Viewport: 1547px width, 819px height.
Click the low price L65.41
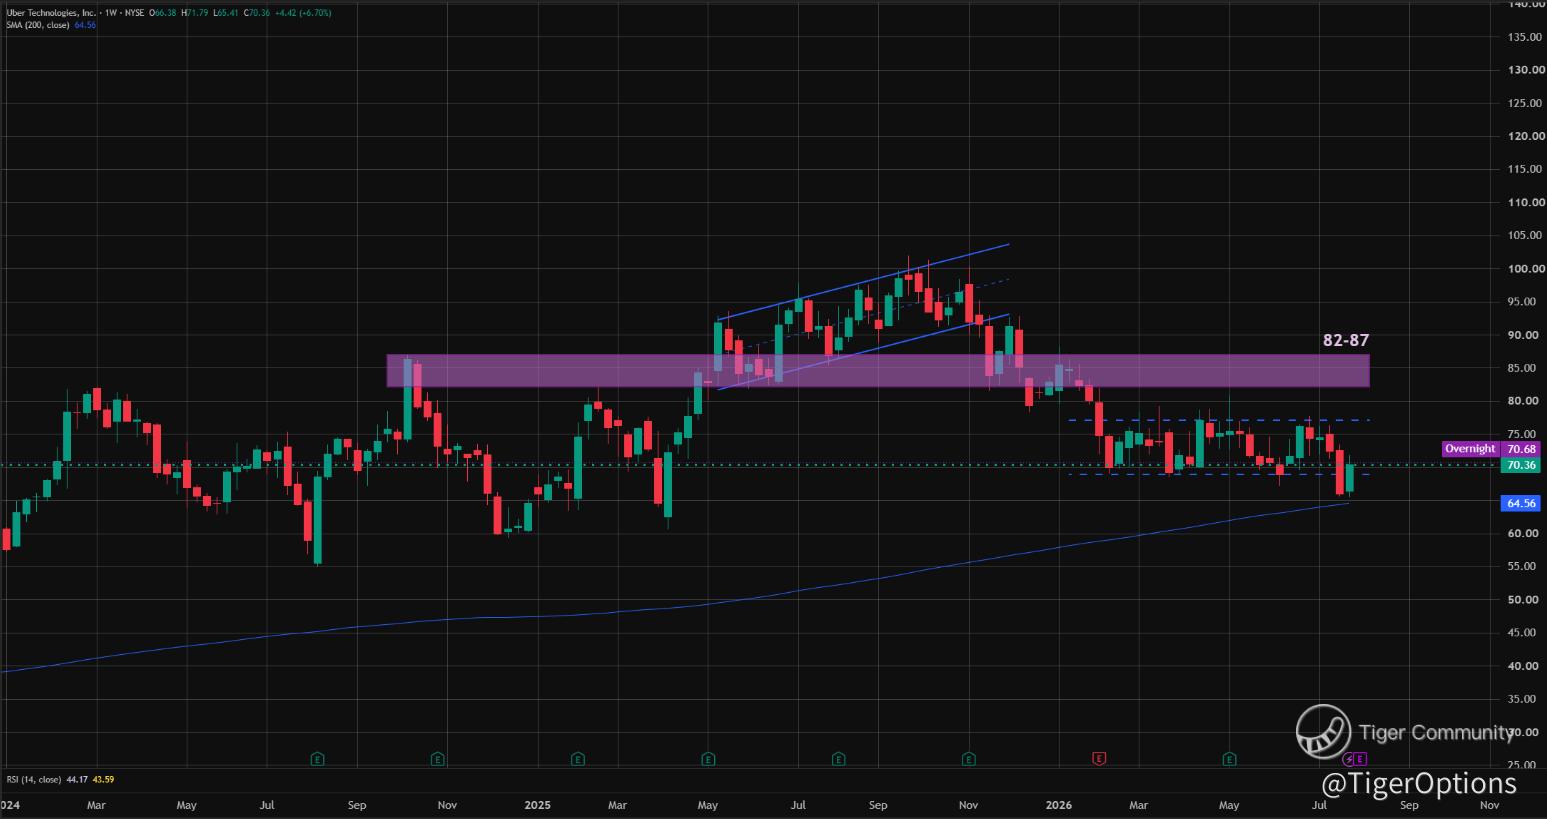[225, 13]
